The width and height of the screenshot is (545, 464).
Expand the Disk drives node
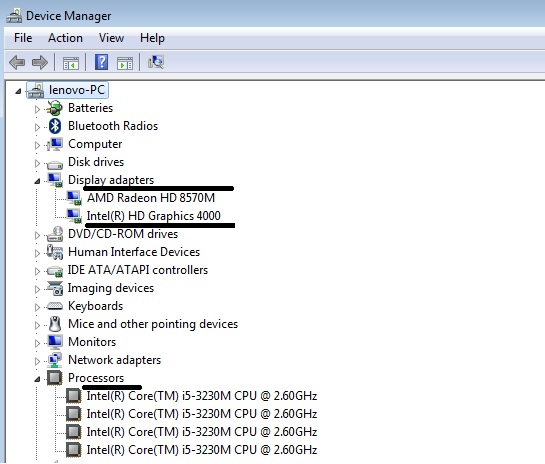pyautogui.click(x=37, y=163)
